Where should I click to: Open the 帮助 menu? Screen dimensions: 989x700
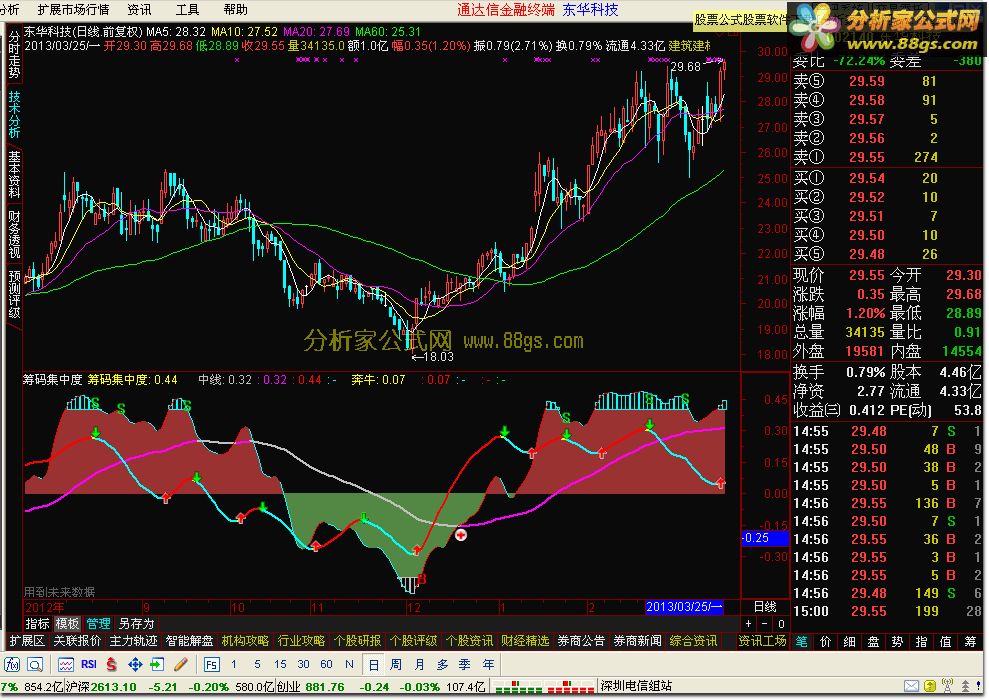[235, 9]
